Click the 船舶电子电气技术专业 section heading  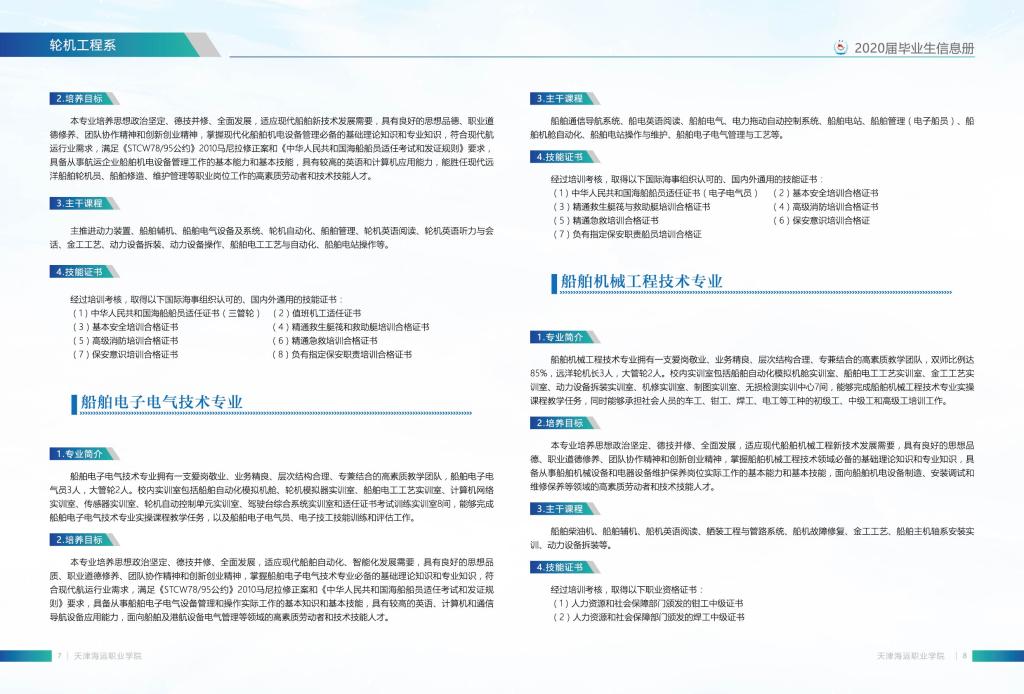pos(163,402)
